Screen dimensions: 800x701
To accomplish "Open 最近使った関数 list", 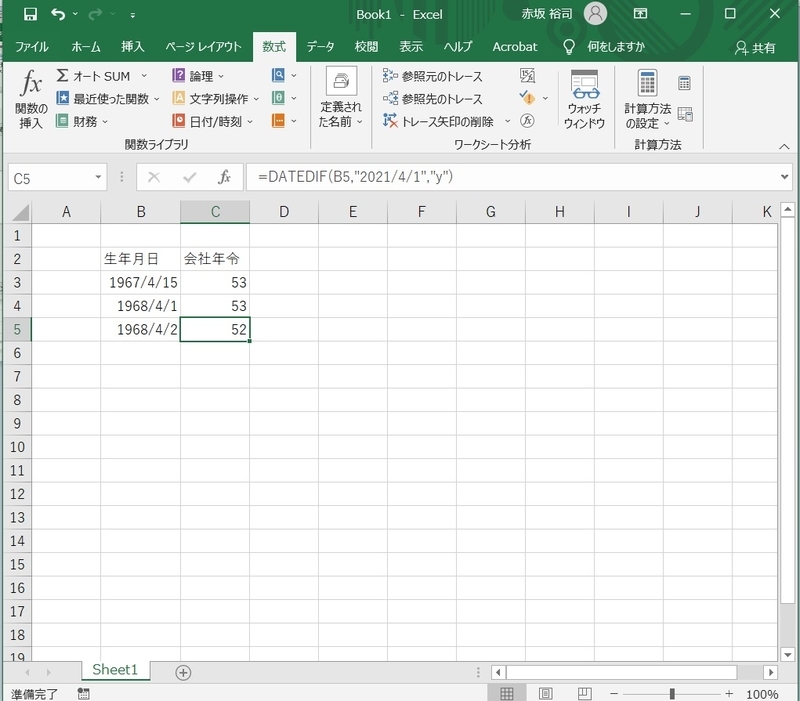I will (x=107, y=98).
